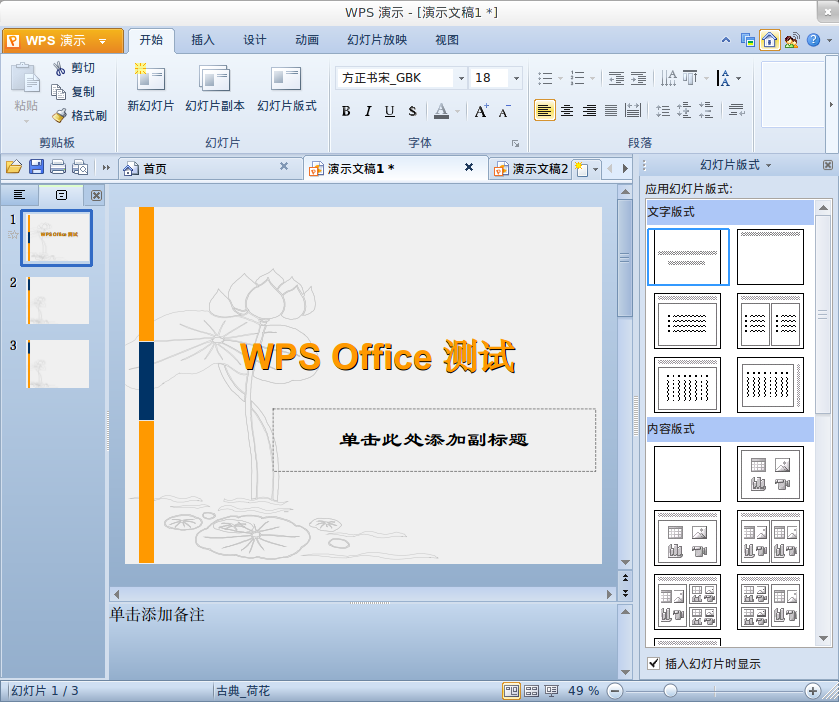Switch to the 设计 ribbon tab

pyautogui.click(x=254, y=41)
